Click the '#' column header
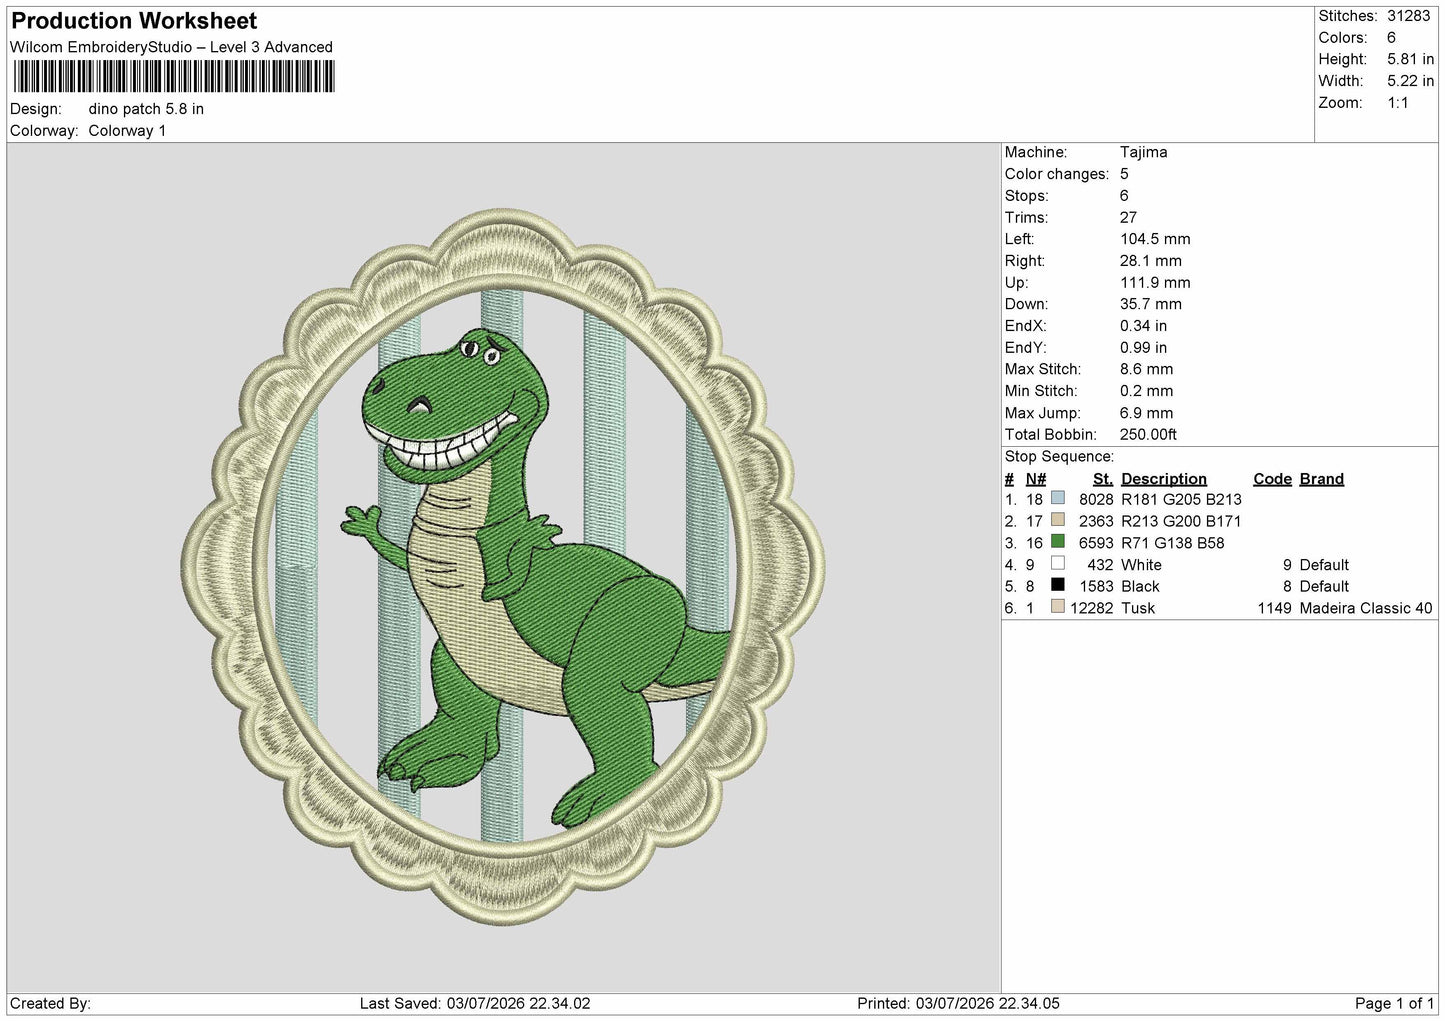 click(1010, 479)
